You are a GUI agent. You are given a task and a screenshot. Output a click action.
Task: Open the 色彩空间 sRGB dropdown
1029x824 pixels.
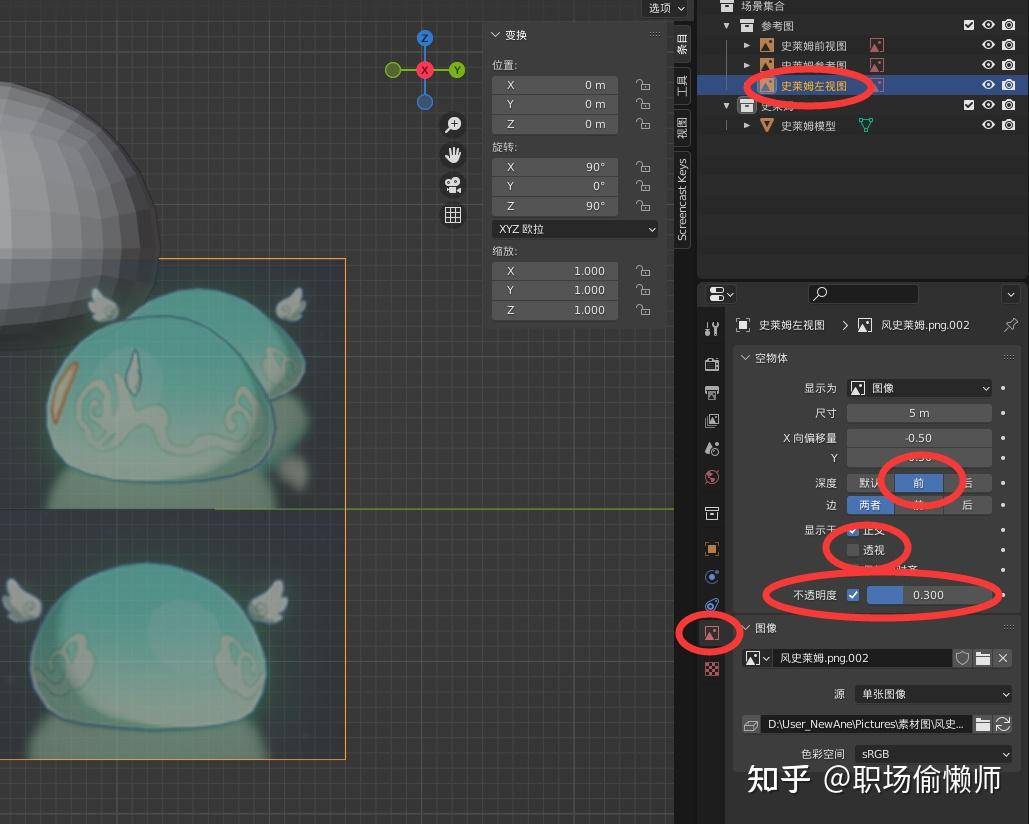click(x=933, y=754)
